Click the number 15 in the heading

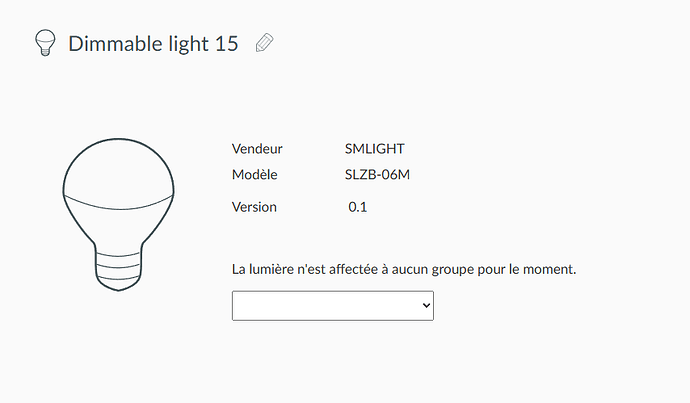[227, 44]
